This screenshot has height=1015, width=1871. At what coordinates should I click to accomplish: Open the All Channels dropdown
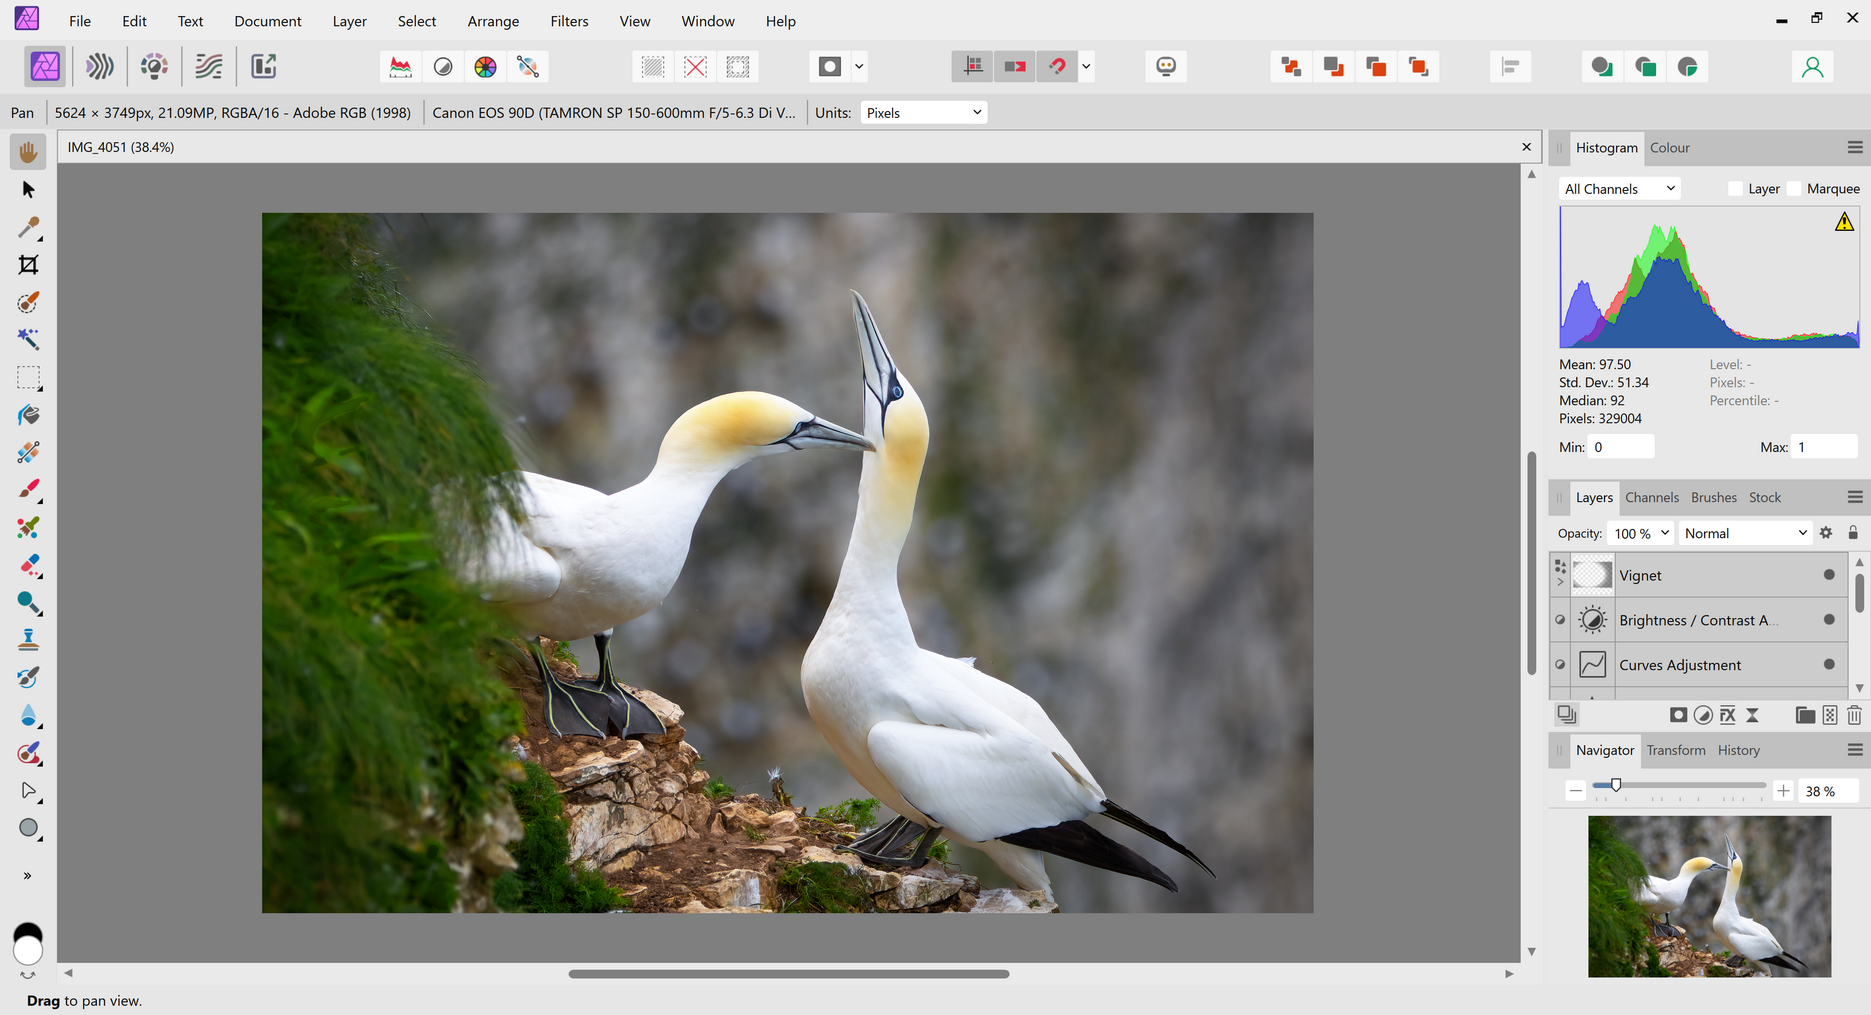point(1619,189)
